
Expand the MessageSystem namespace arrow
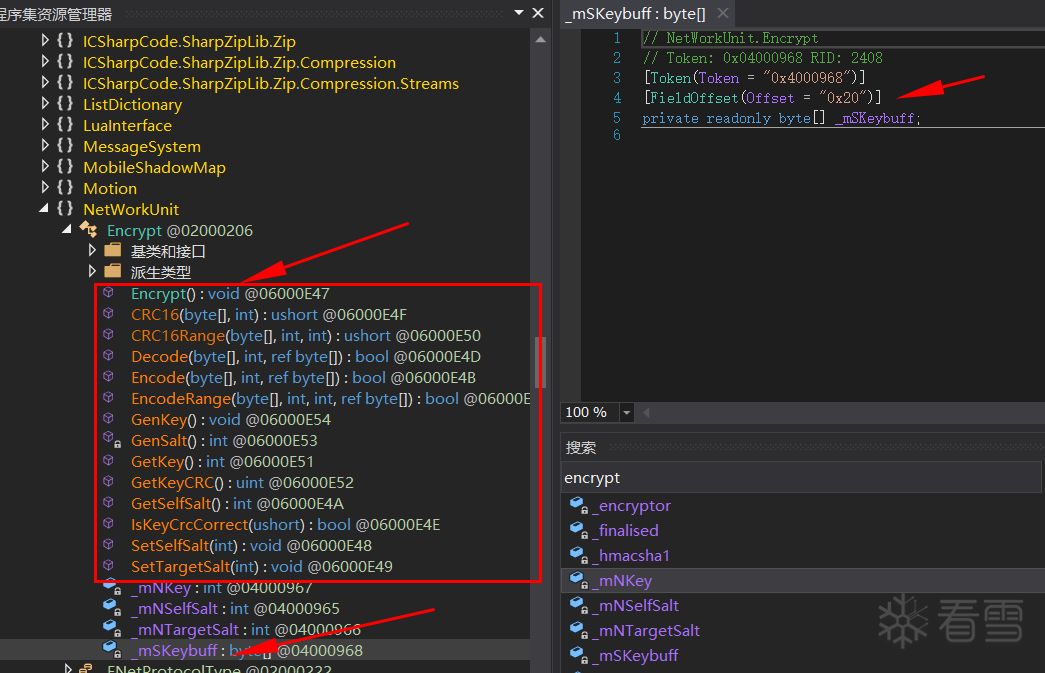(x=45, y=146)
